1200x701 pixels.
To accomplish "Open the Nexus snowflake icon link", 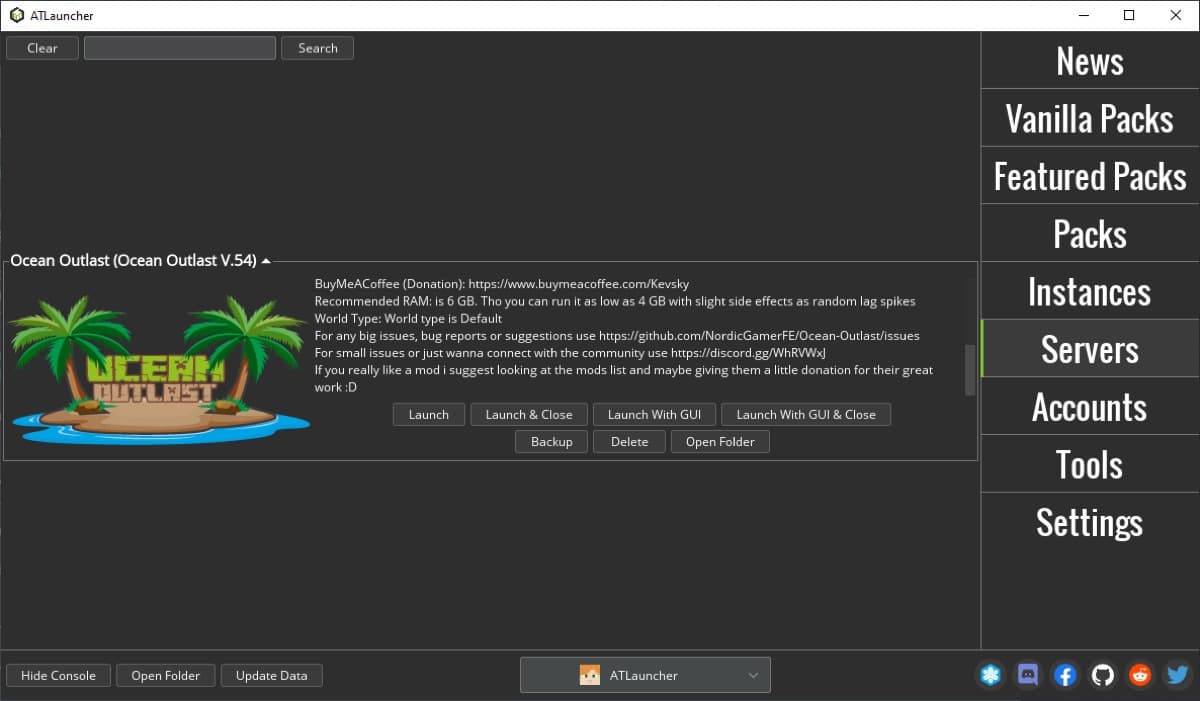I will [x=990, y=675].
